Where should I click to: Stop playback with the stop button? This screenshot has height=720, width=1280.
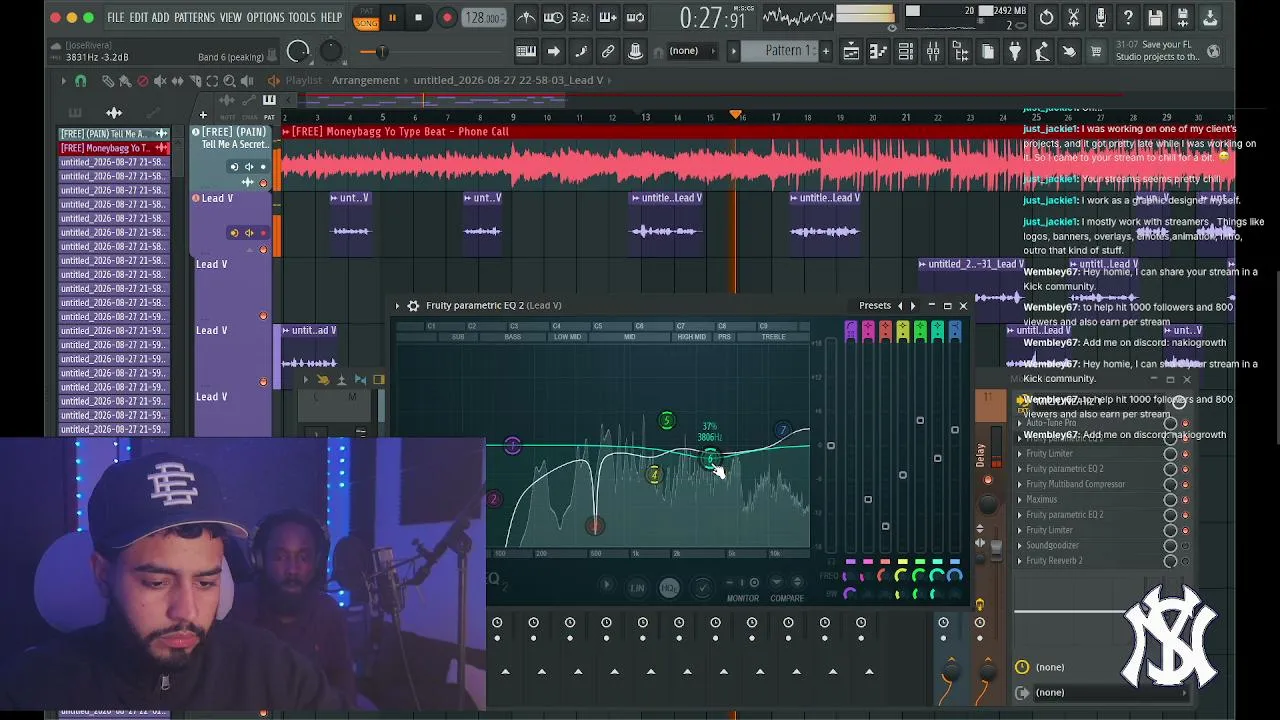(418, 17)
